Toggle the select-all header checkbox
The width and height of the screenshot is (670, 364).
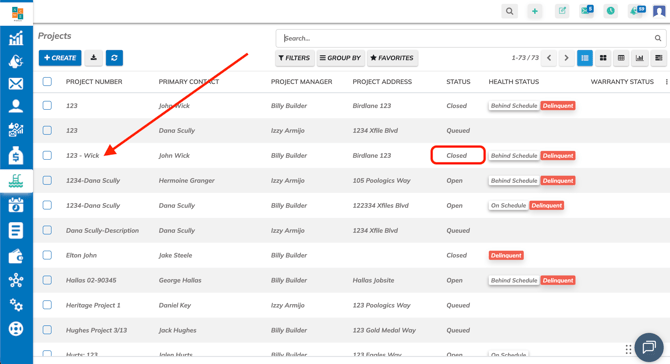[x=47, y=82]
